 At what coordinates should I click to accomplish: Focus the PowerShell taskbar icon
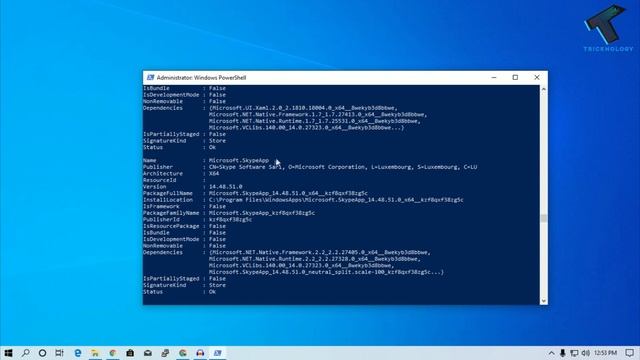[218, 353]
